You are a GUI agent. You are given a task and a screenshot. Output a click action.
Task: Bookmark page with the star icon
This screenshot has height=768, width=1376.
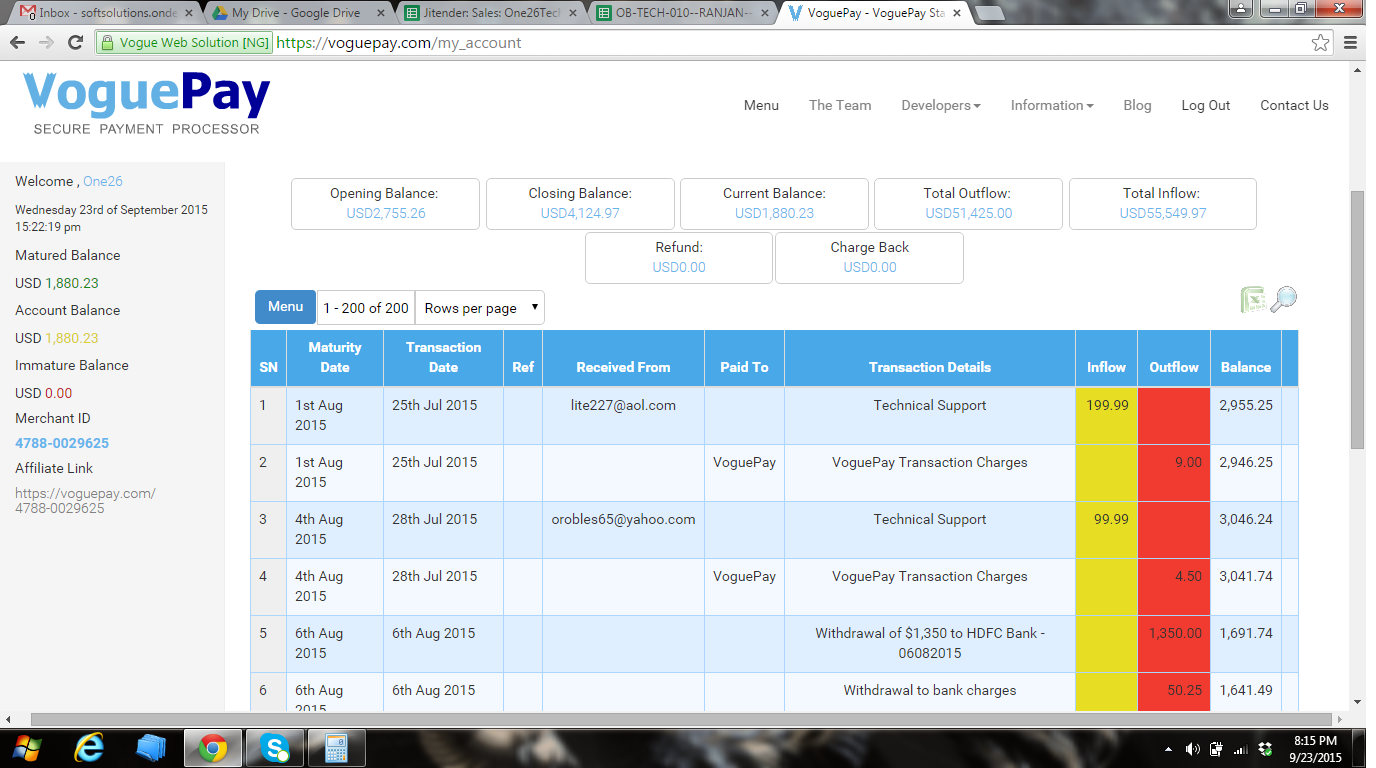(1321, 43)
